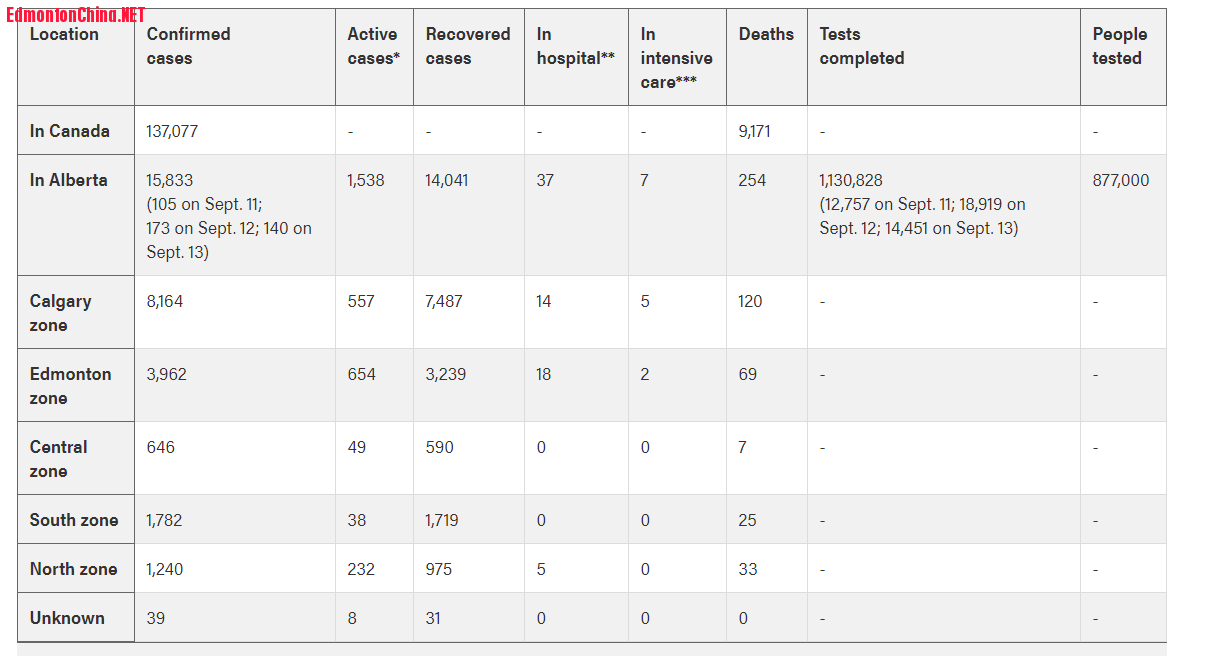This screenshot has width=1205, height=656.
Task: Click the In Alberta row label
Action: (68, 180)
